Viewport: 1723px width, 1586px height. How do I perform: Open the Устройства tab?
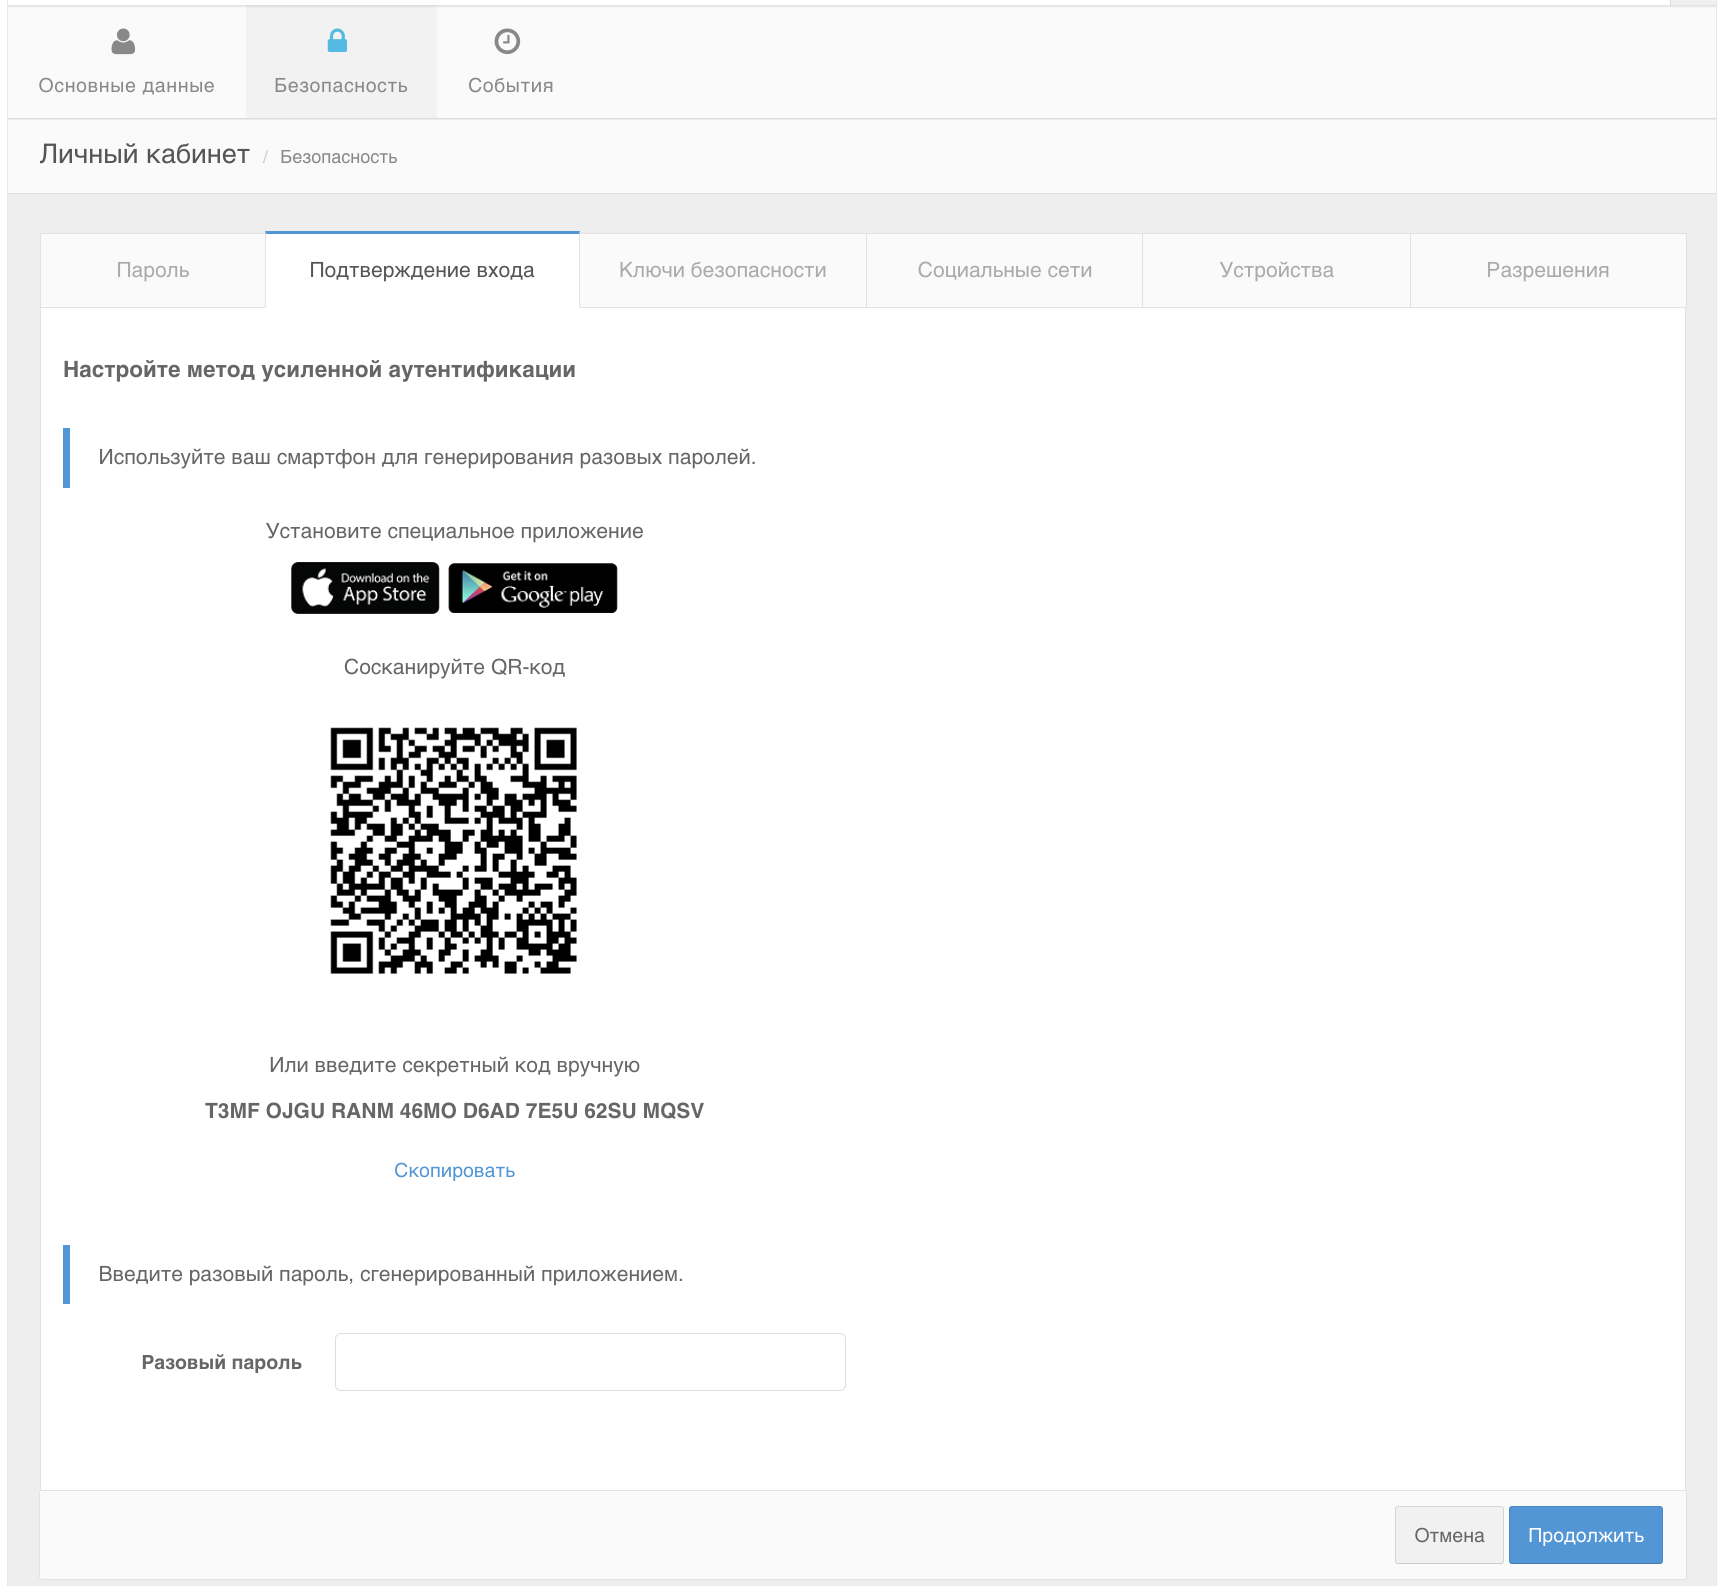click(x=1276, y=270)
